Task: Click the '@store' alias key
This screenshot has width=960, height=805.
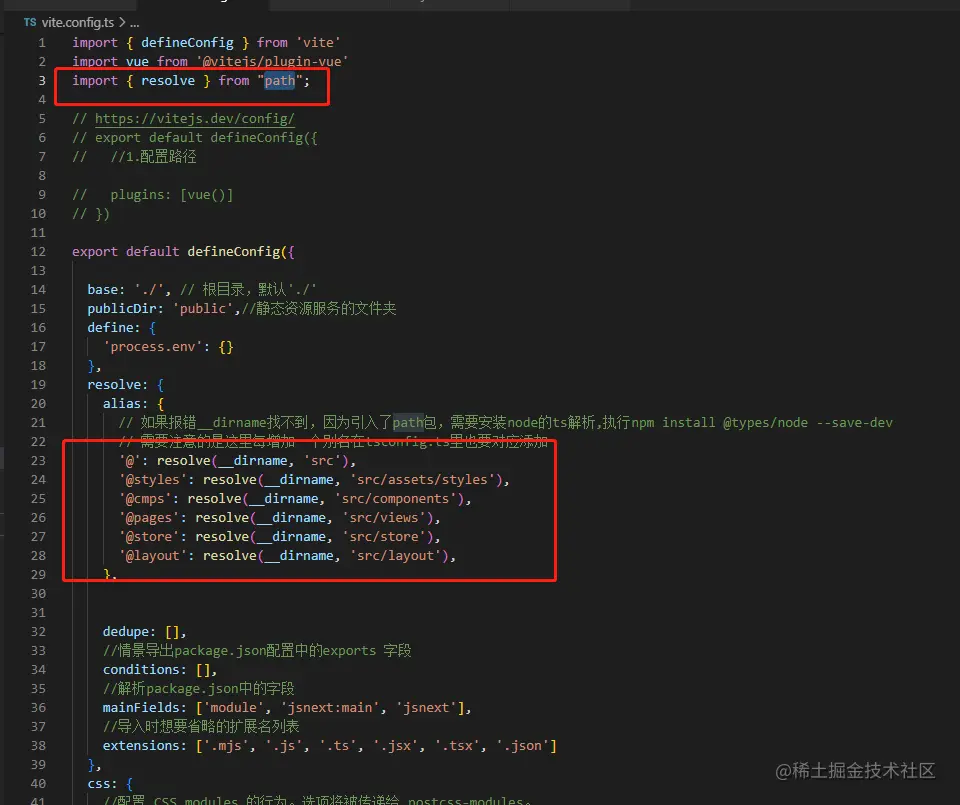Action: [x=149, y=536]
